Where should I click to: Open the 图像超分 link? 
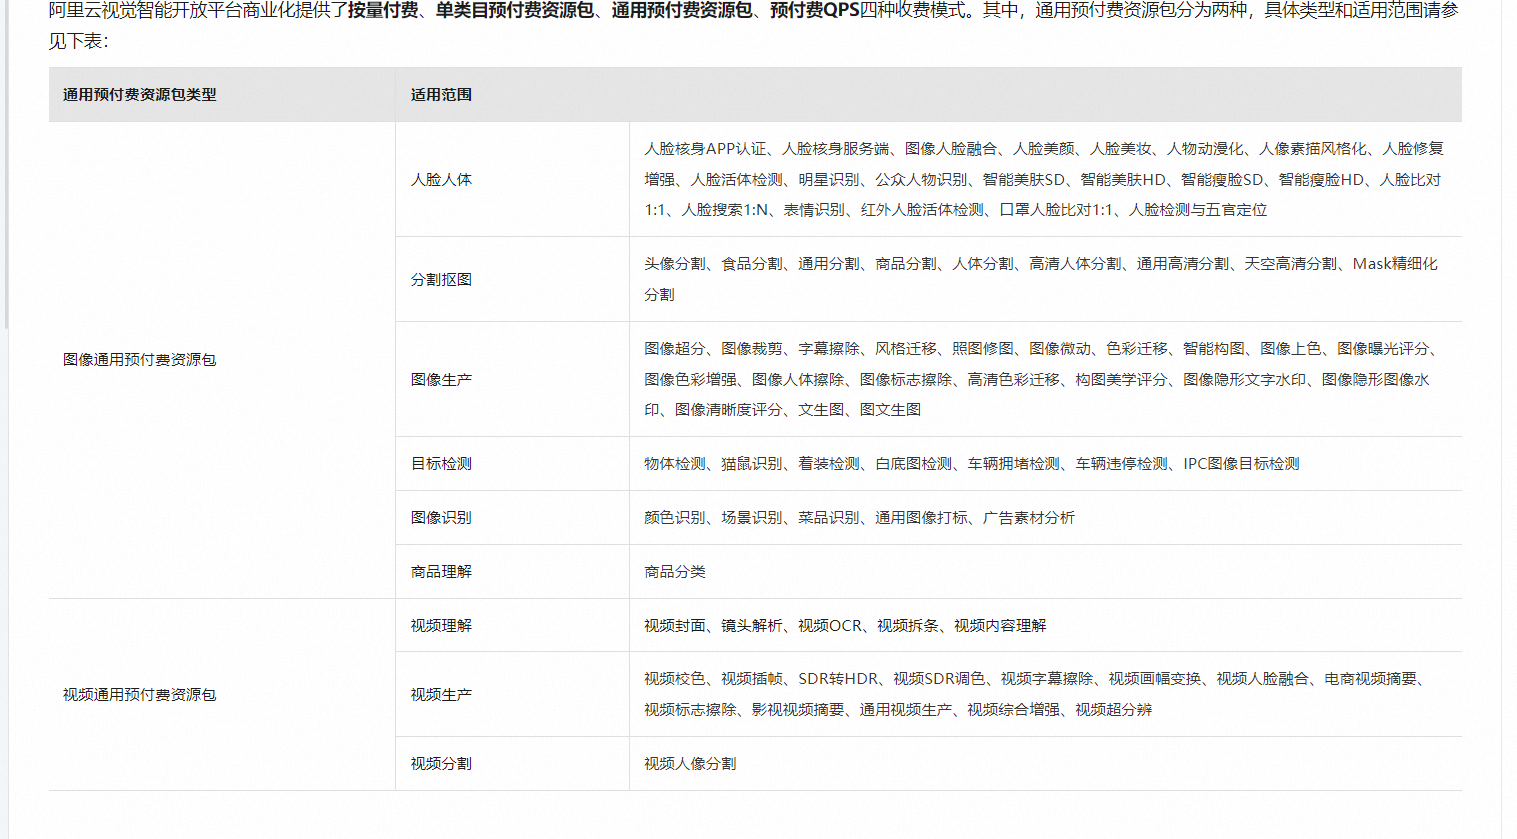pyautogui.click(x=675, y=350)
